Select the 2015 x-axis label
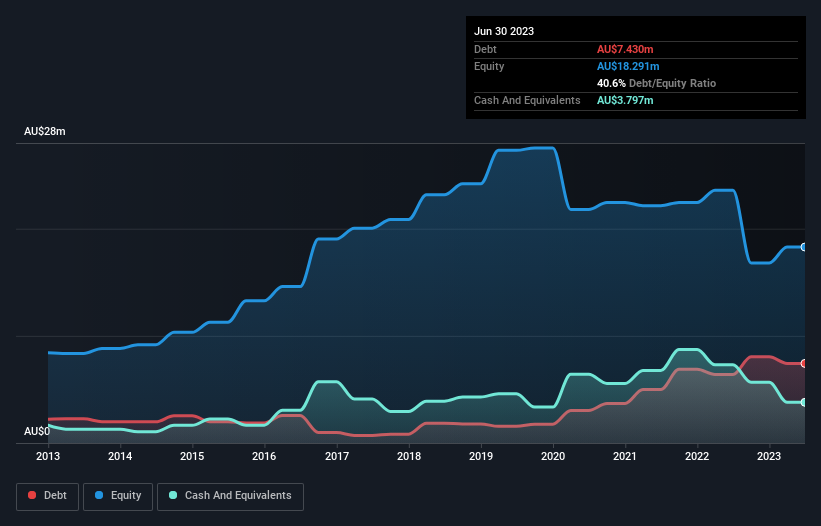Screen dimensions: 821x526 tap(192, 457)
